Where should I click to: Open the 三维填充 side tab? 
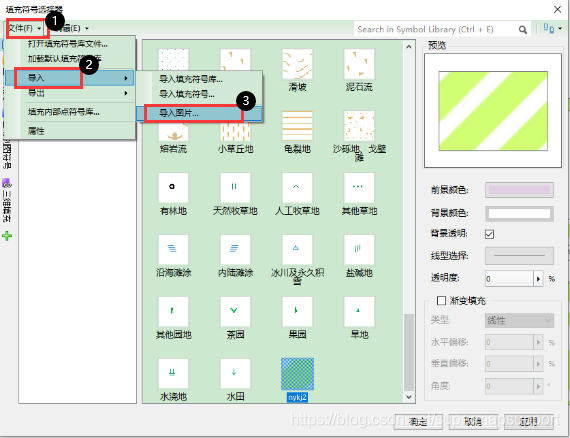click(x=7, y=200)
